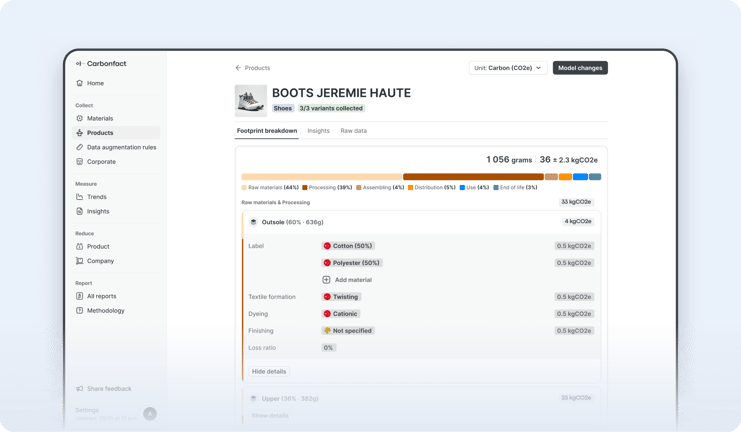Viewport: 741px width, 432px height.
Task: Open Share feedback link
Action: click(x=104, y=389)
